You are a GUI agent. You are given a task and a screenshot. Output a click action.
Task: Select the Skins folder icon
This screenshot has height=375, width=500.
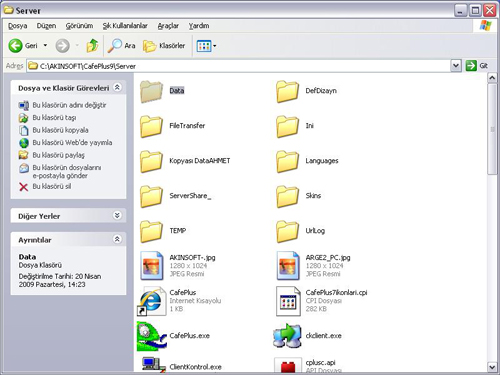point(287,196)
